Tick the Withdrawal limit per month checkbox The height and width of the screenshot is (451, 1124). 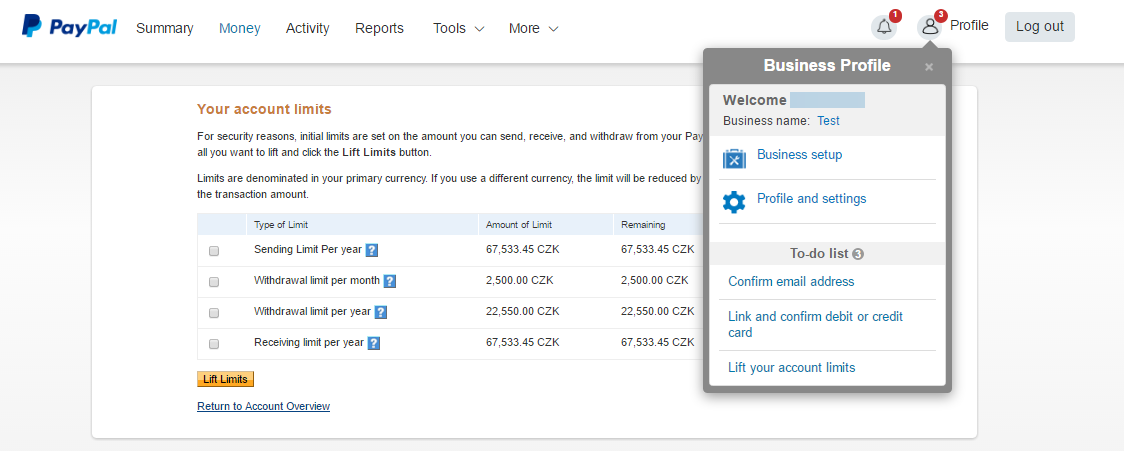pyautogui.click(x=214, y=282)
